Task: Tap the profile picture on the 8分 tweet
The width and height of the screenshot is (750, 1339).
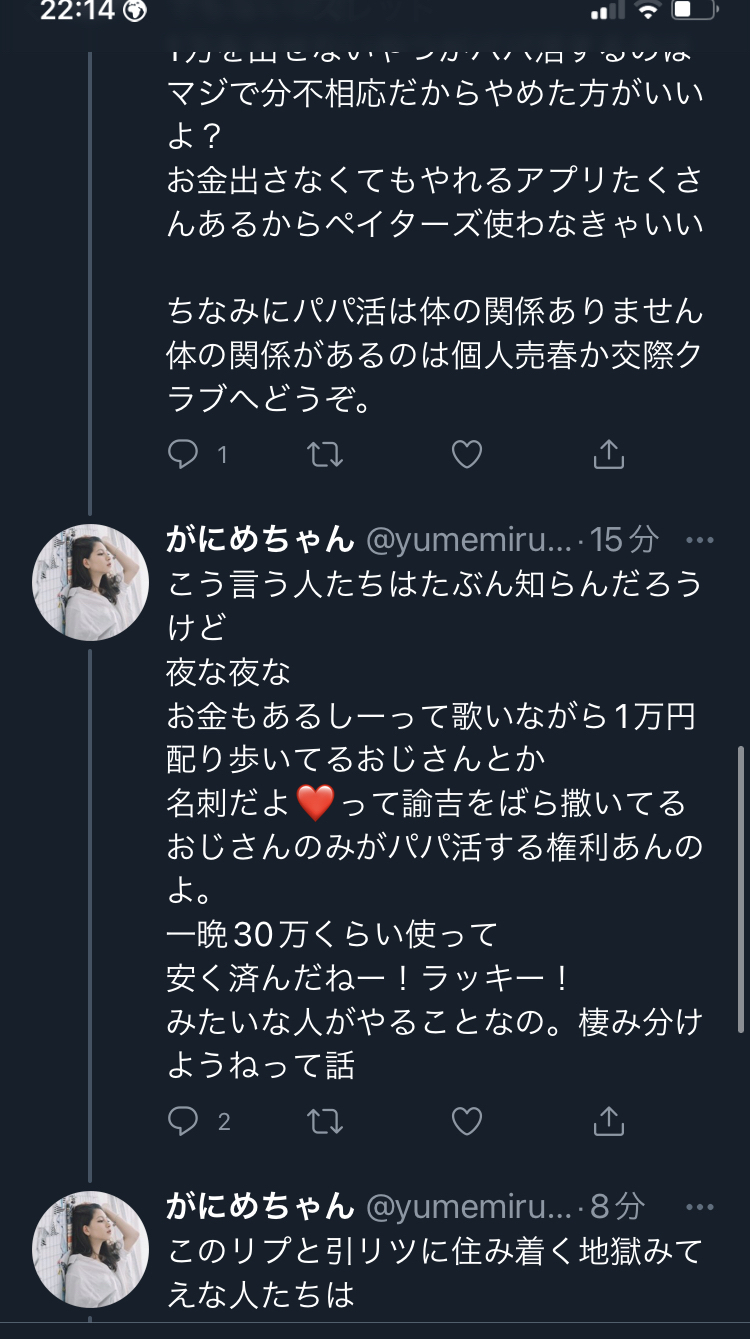Action: click(x=91, y=1249)
